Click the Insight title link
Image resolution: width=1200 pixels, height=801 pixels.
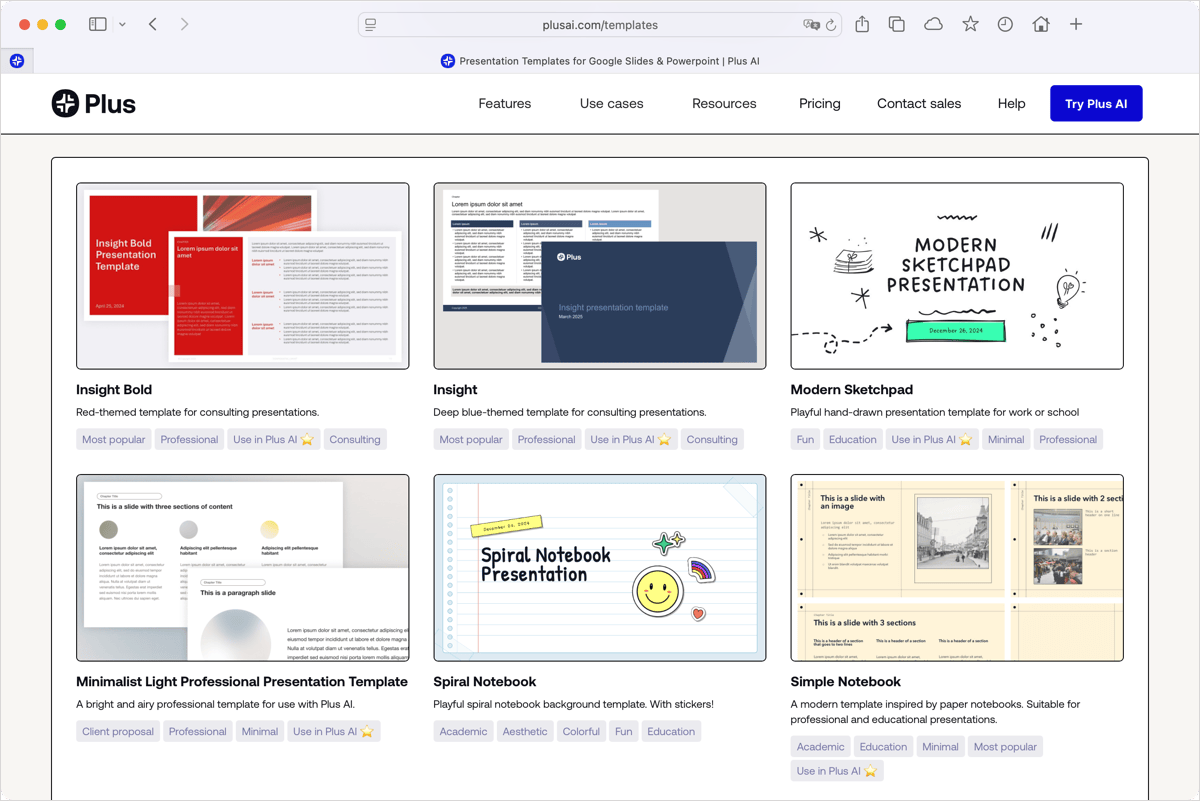[455, 390]
